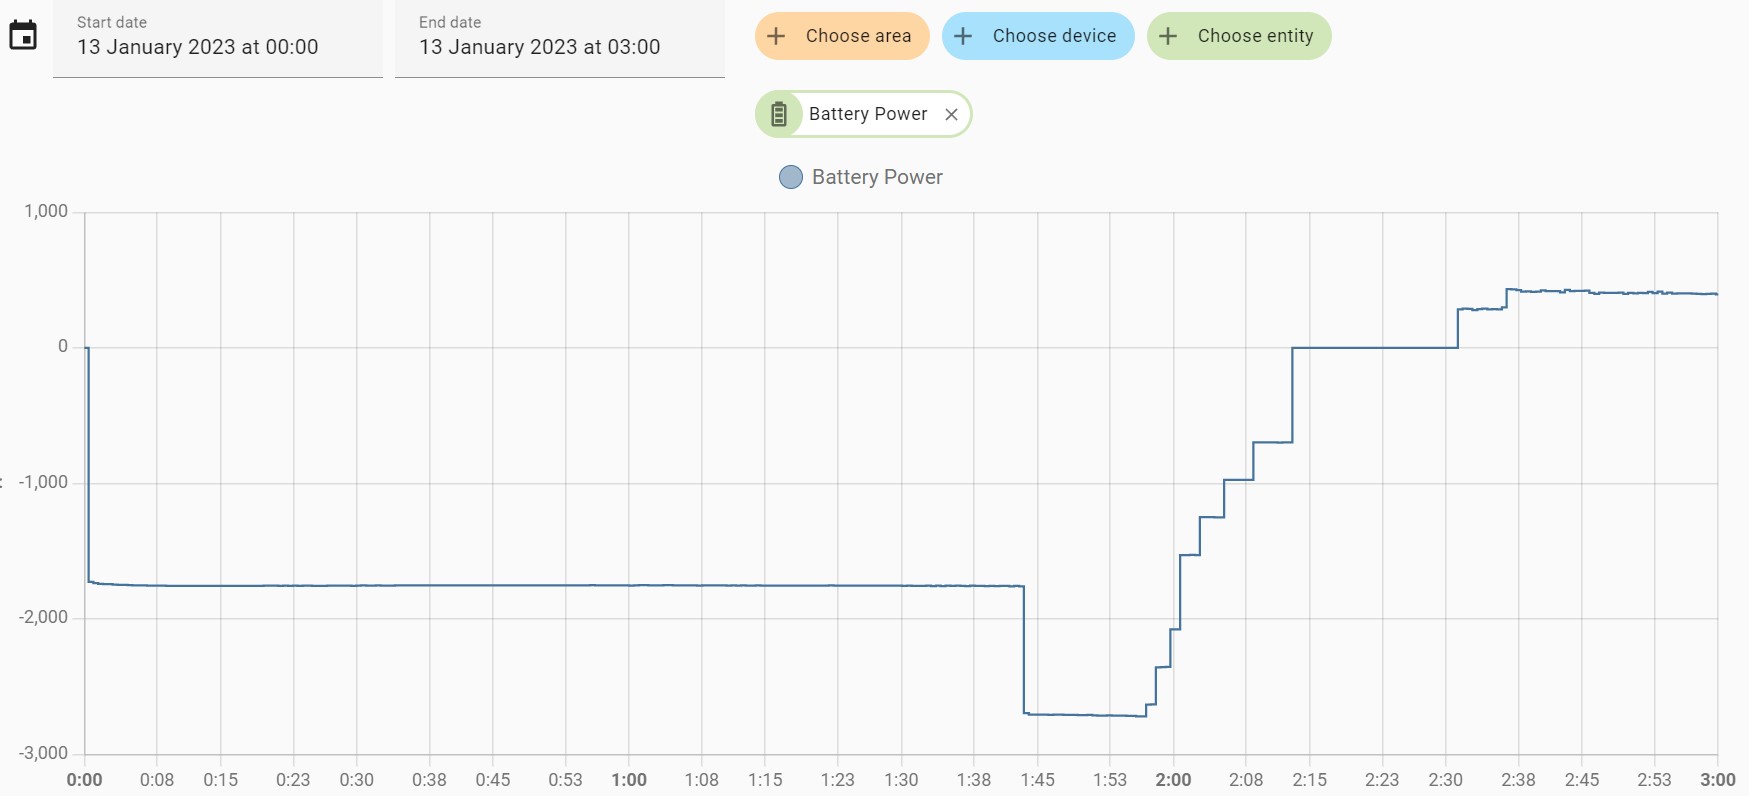Open the Choose entity picker

pyautogui.click(x=1239, y=36)
